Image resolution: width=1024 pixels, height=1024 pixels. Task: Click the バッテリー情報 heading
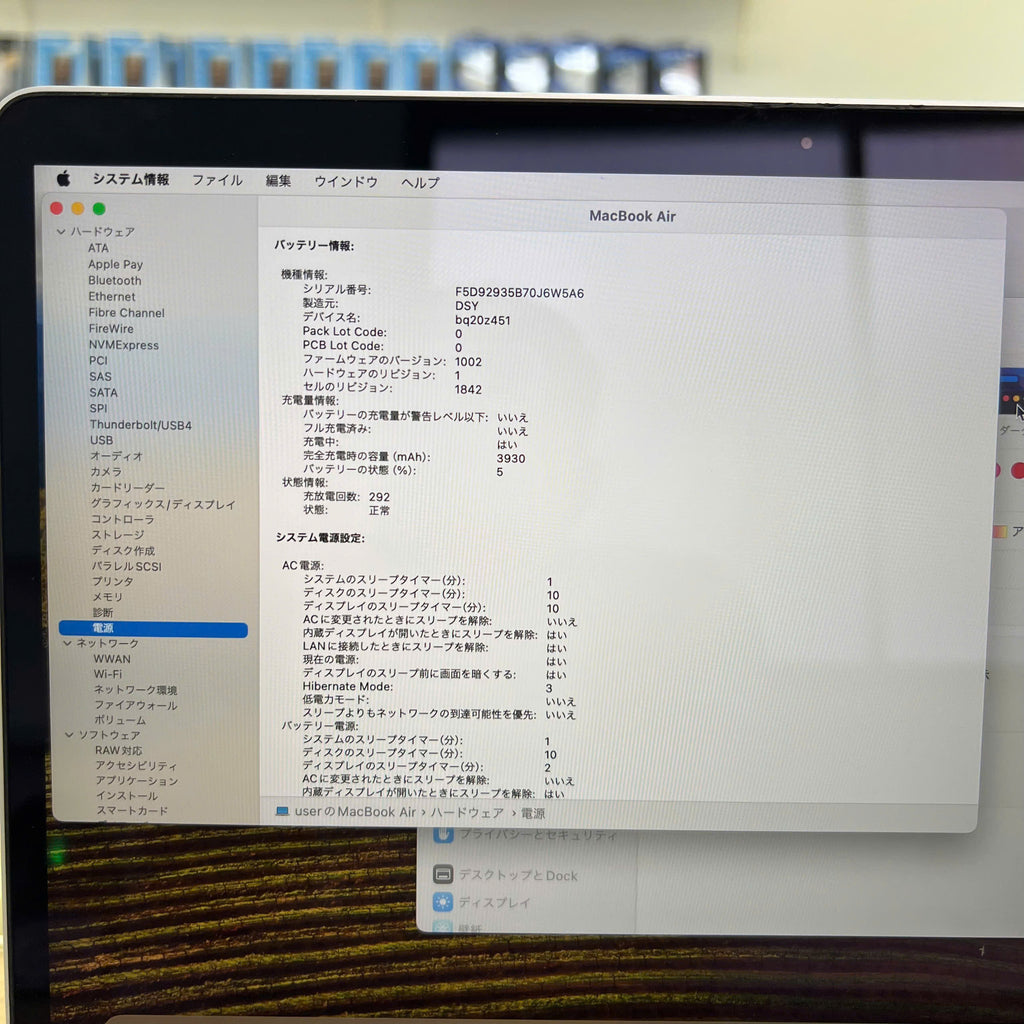(x=314, y=246)
